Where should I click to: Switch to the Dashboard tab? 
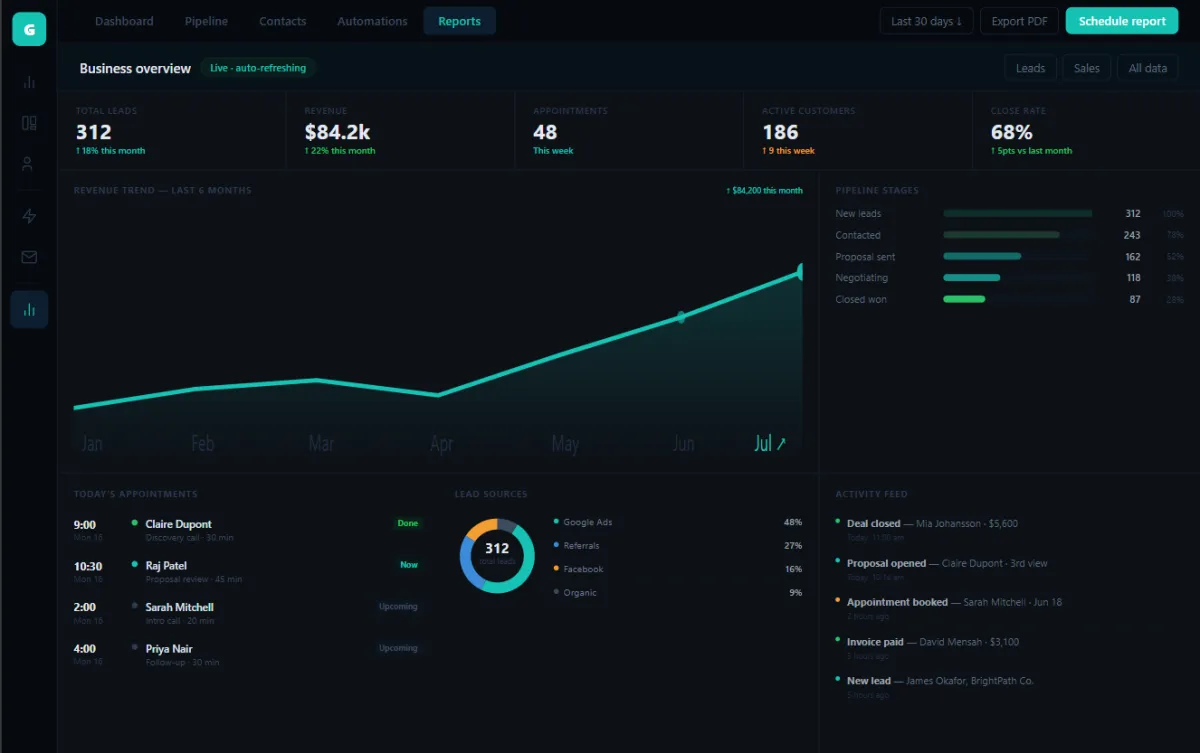124,21
